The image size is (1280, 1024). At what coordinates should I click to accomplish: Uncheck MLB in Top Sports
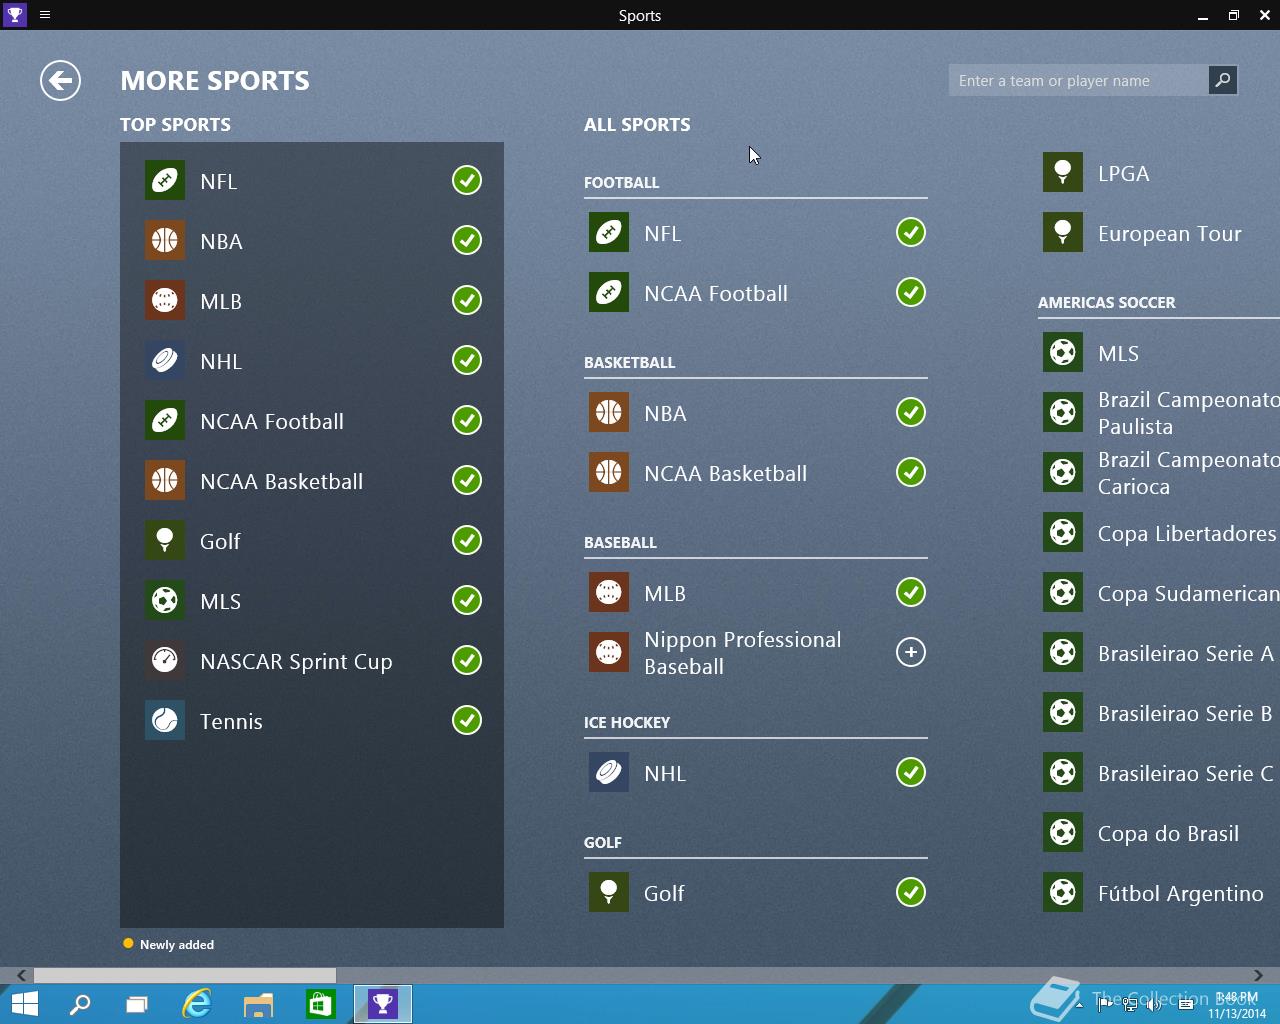[x=467, y=300]
